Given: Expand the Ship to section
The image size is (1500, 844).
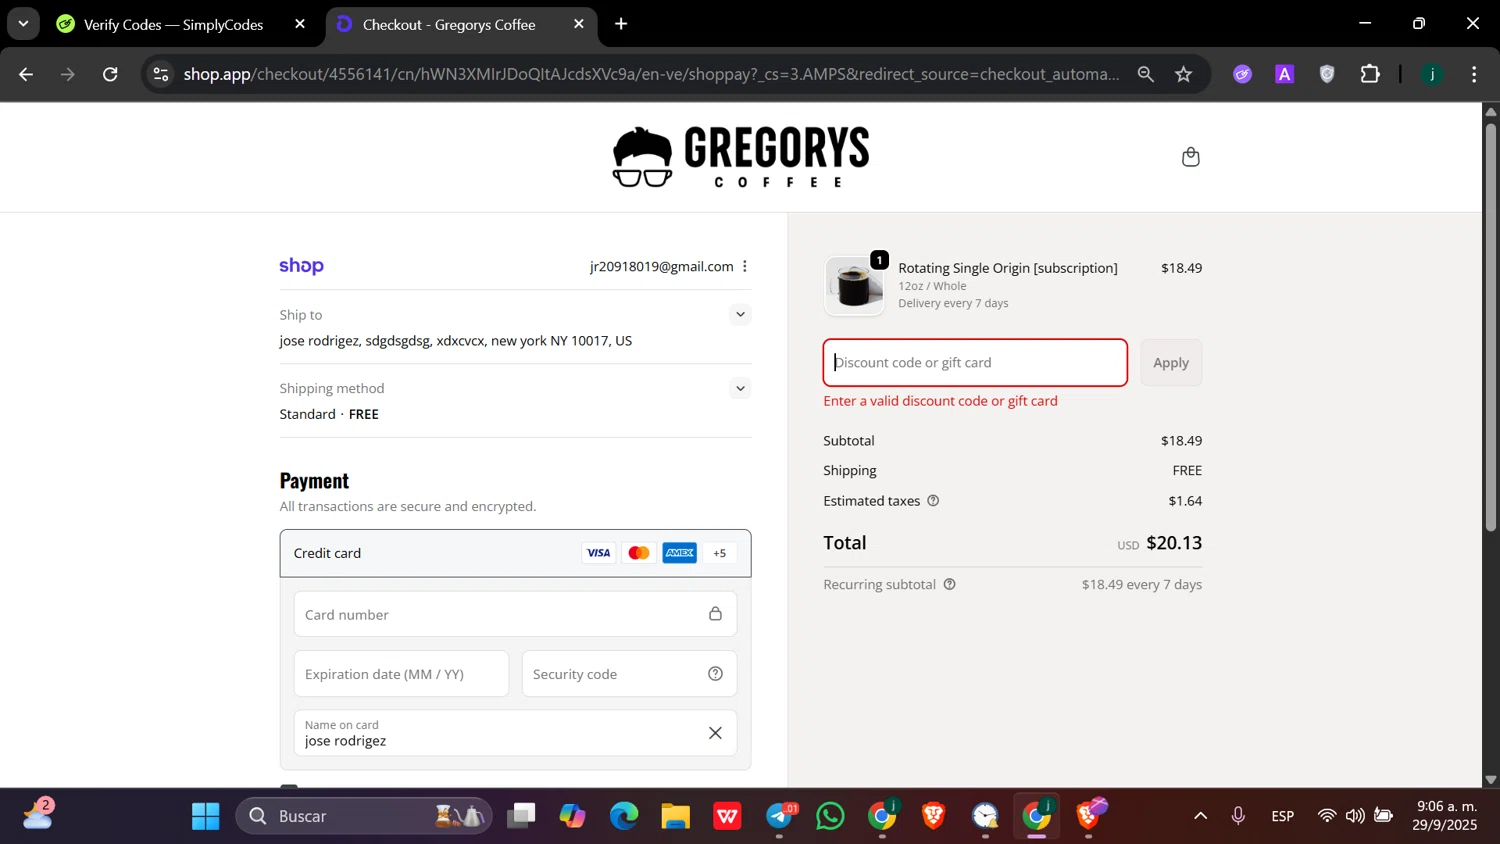Looking at the screenshot, I should tap(740, 314).
